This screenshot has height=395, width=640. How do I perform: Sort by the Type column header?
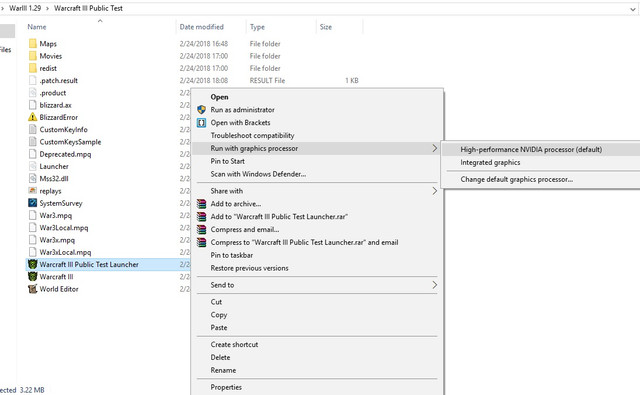257,27
